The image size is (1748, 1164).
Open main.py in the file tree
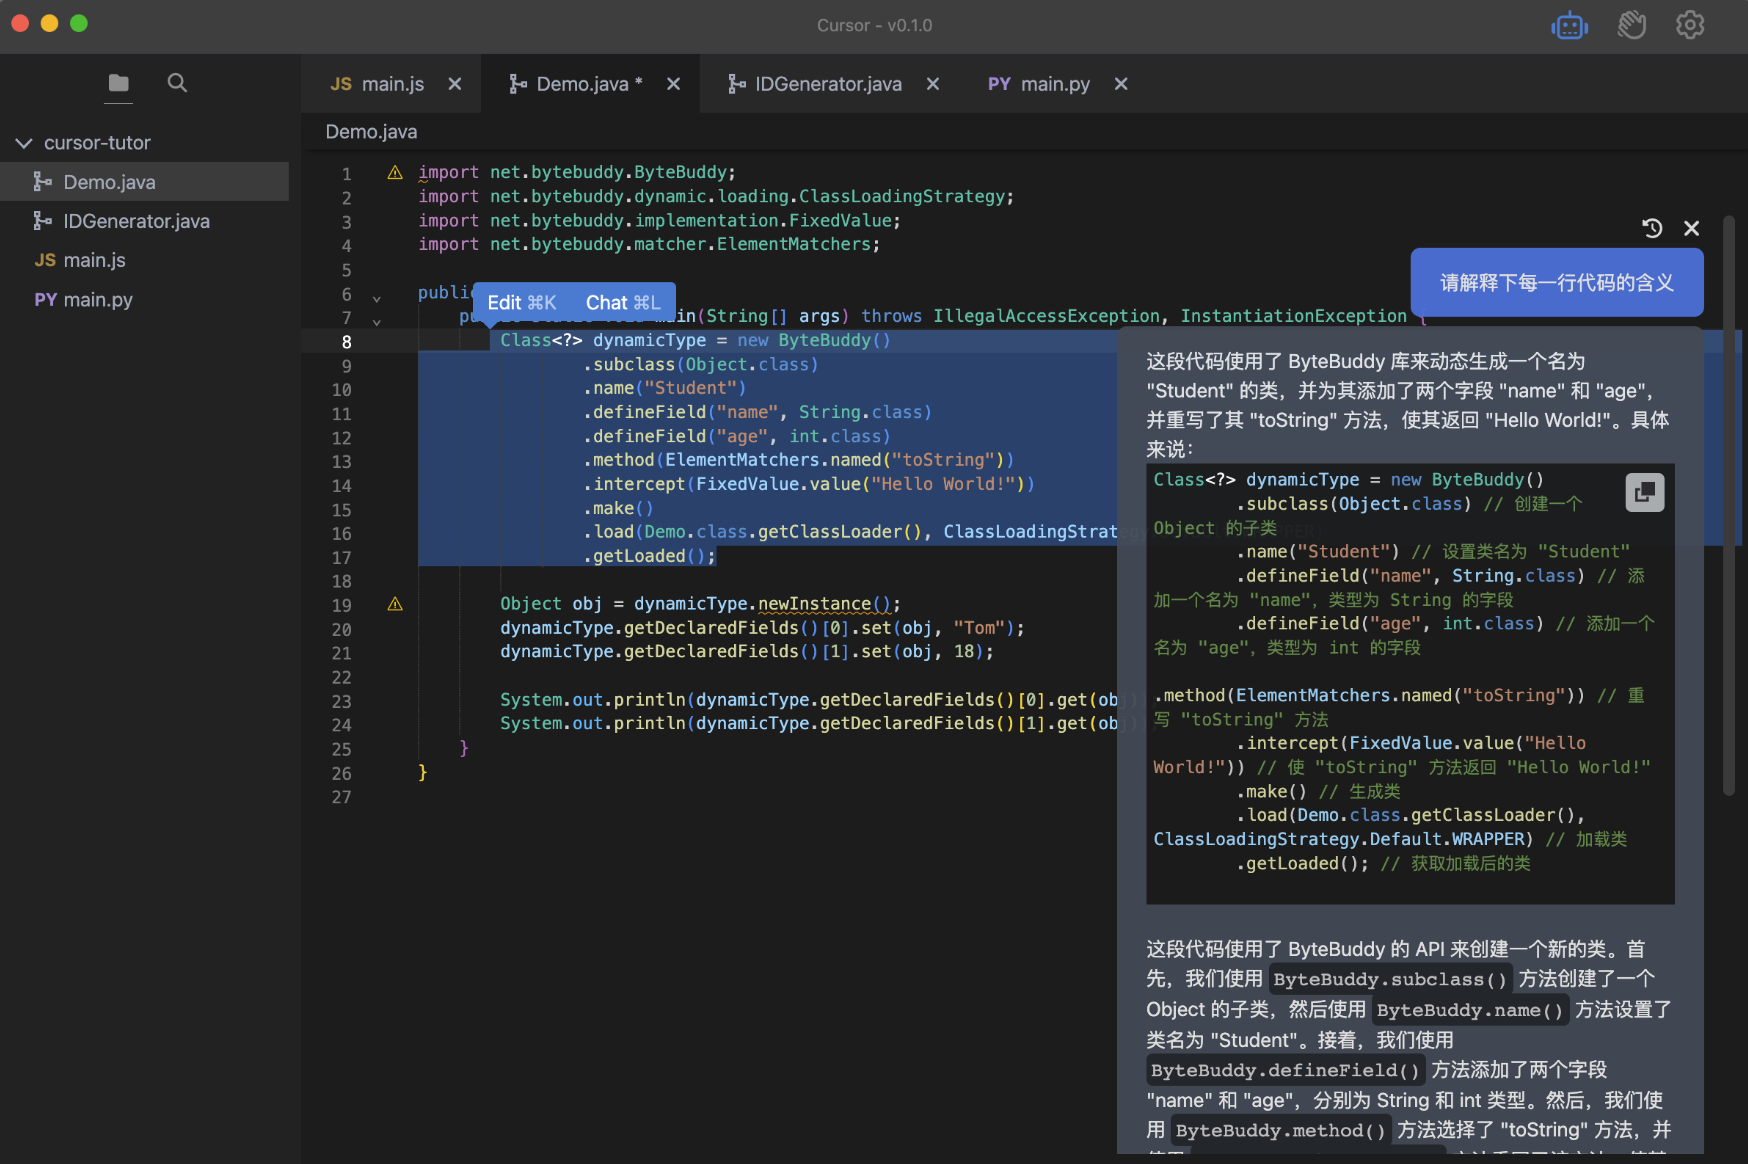[145, 300]
